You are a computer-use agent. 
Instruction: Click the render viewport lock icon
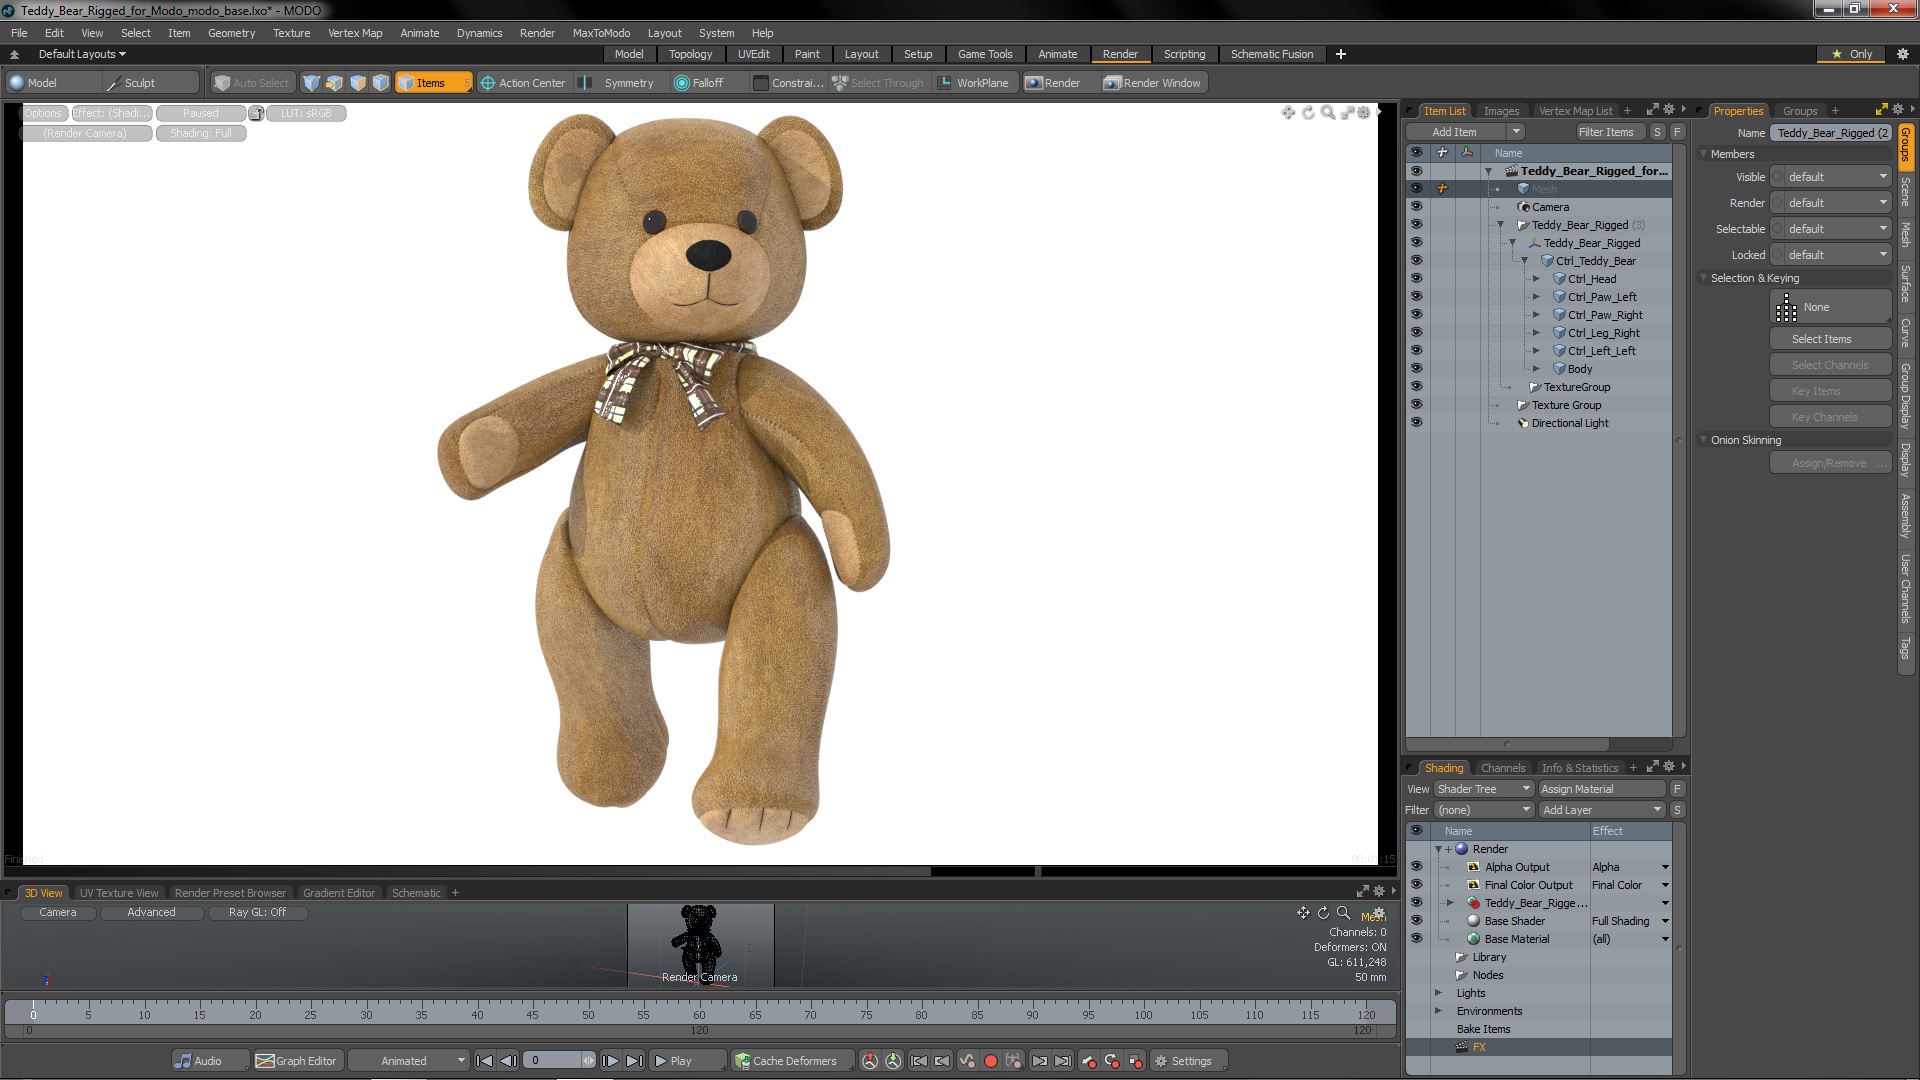click(x=257, y=114)
